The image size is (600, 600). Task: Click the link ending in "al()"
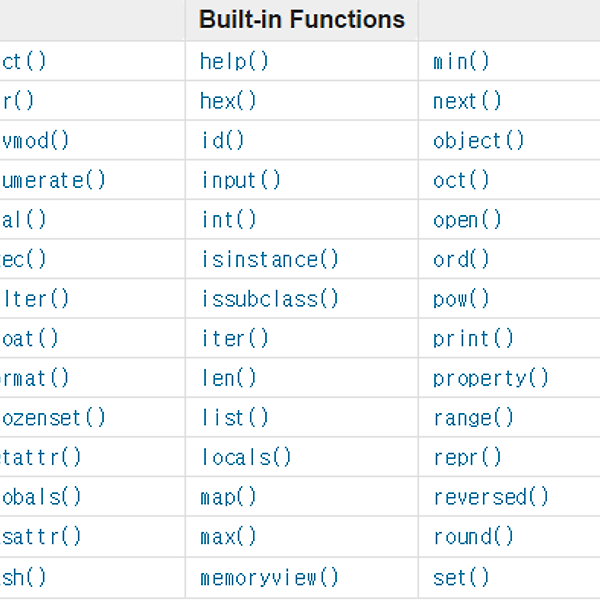tap(23, 220)
